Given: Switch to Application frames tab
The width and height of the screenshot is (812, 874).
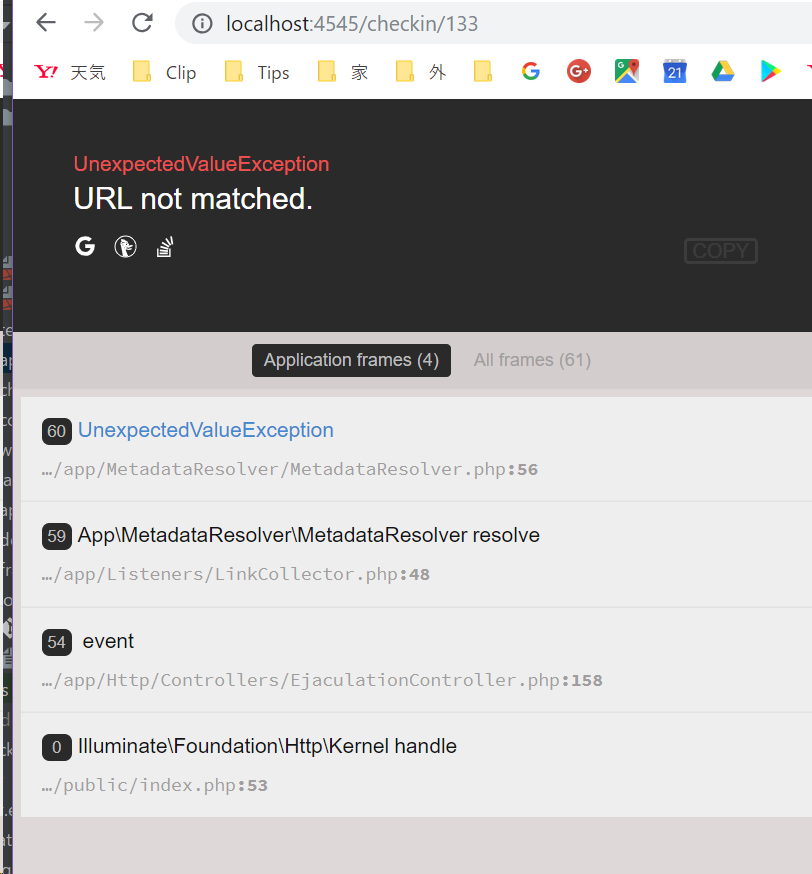Looking at the screenshot, I should pos(351,360).
